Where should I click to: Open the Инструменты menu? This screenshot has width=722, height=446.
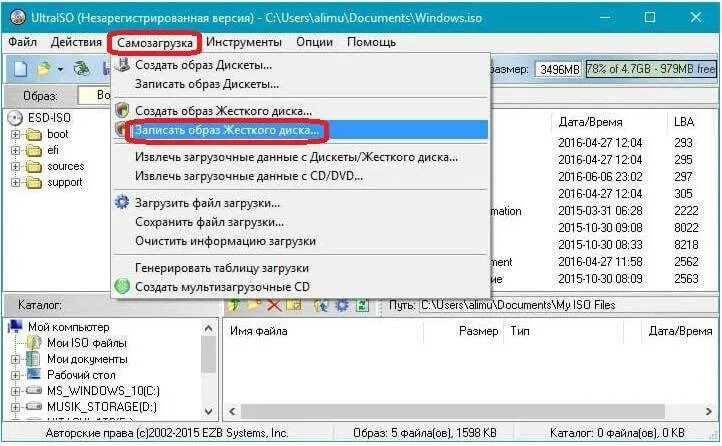click(x=244, y=42)
